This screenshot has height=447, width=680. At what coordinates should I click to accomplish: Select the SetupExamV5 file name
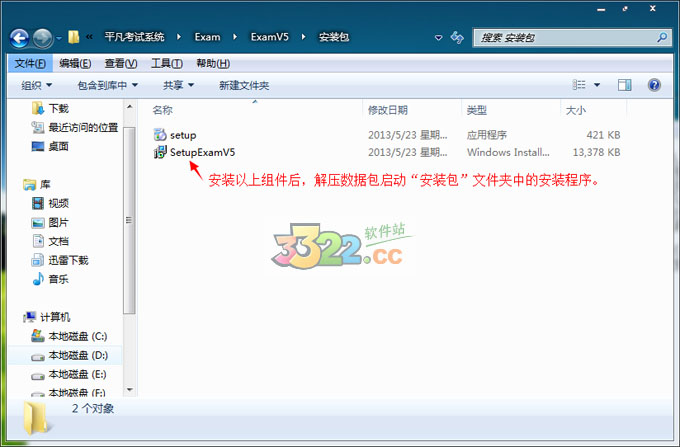(x=203, y=152)
